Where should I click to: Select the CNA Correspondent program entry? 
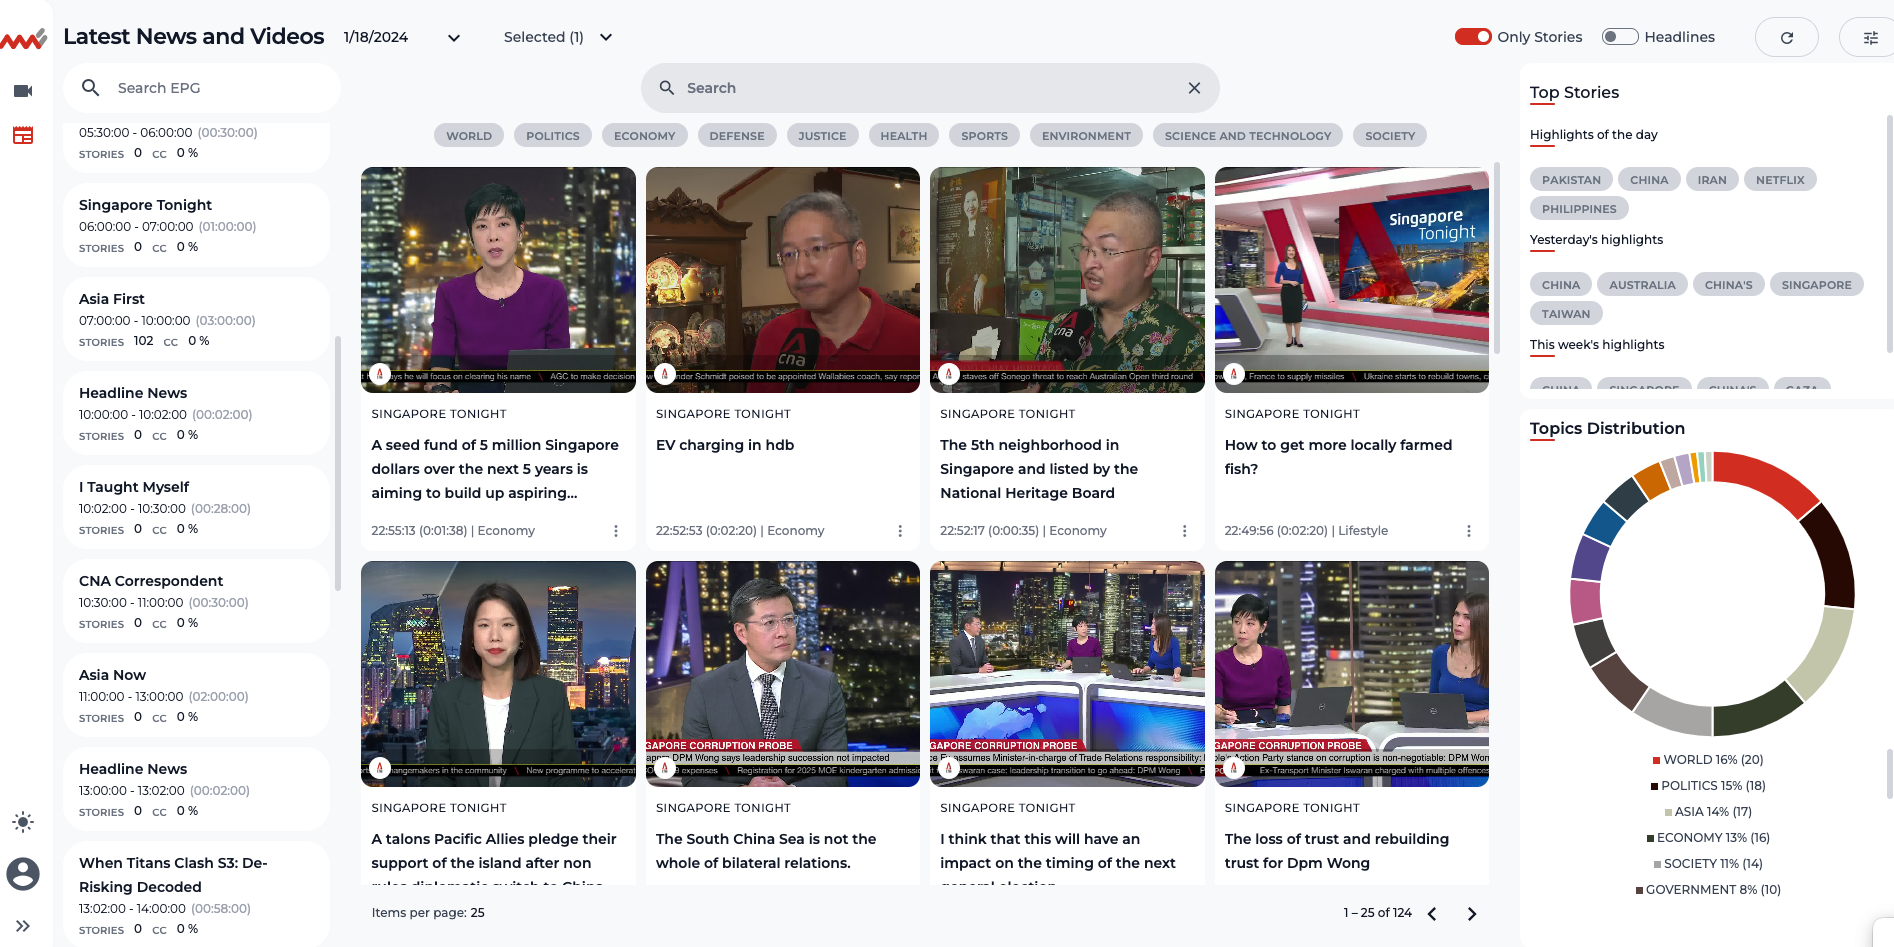pyautogui.click(x=197, y=602)
